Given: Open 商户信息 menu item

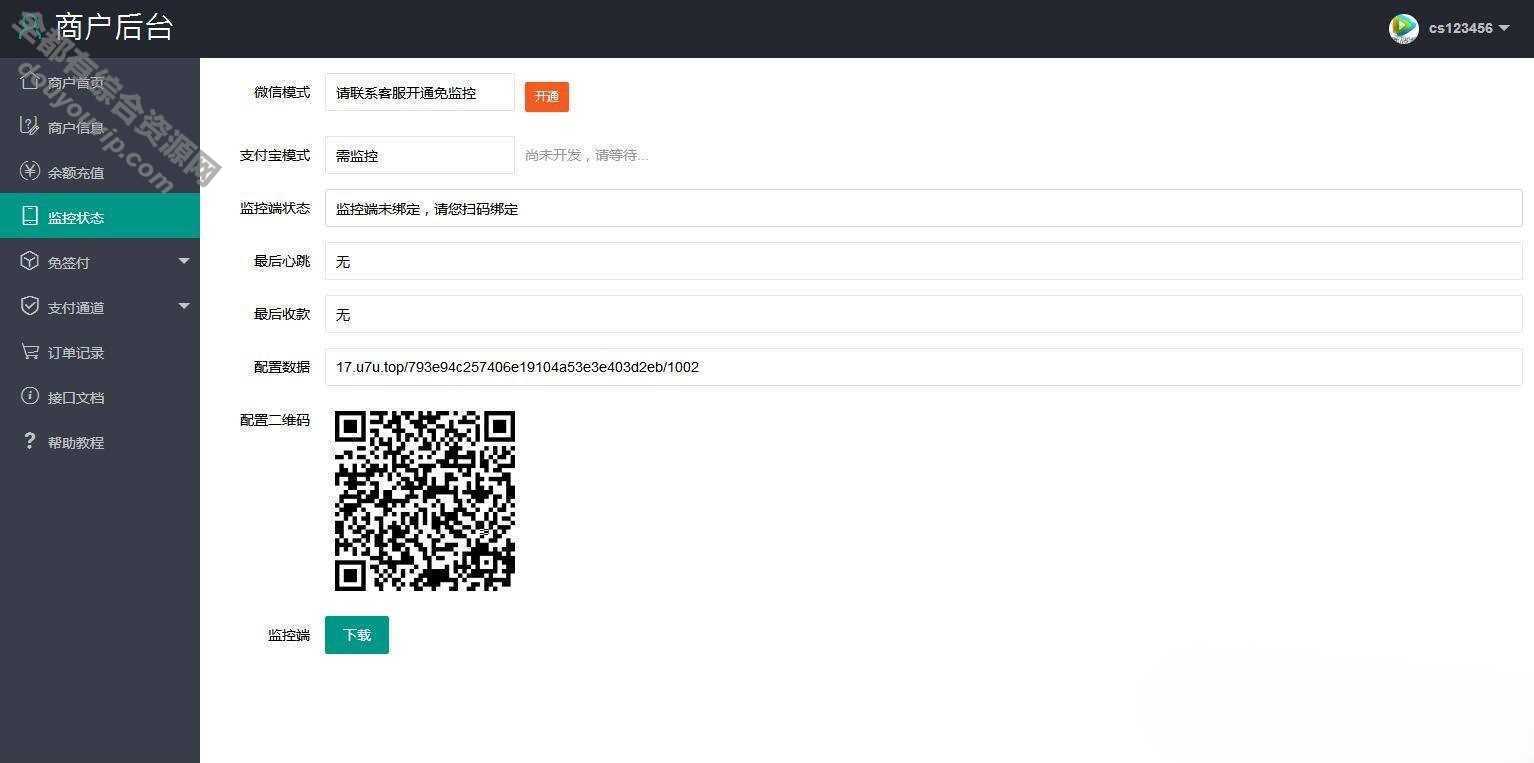Looking at the screenshot, I should coord(100,127).
